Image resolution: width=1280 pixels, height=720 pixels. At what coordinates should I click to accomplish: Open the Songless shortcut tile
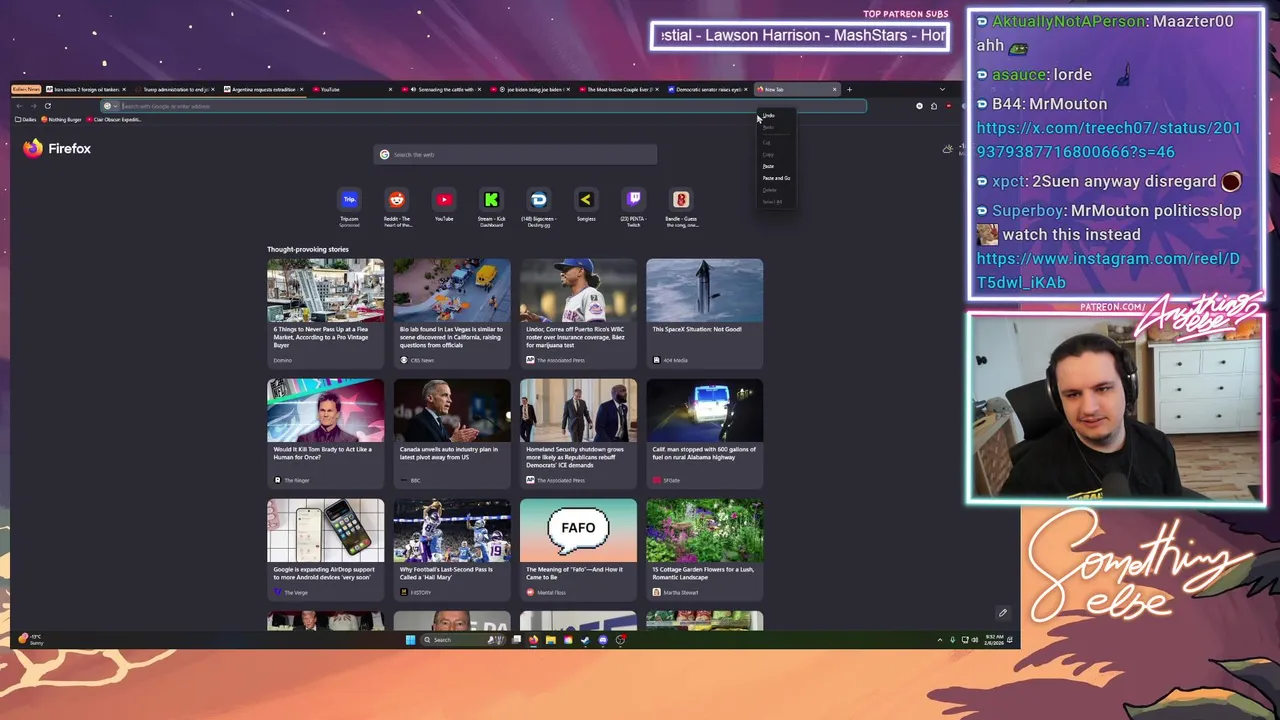(586, 206)
